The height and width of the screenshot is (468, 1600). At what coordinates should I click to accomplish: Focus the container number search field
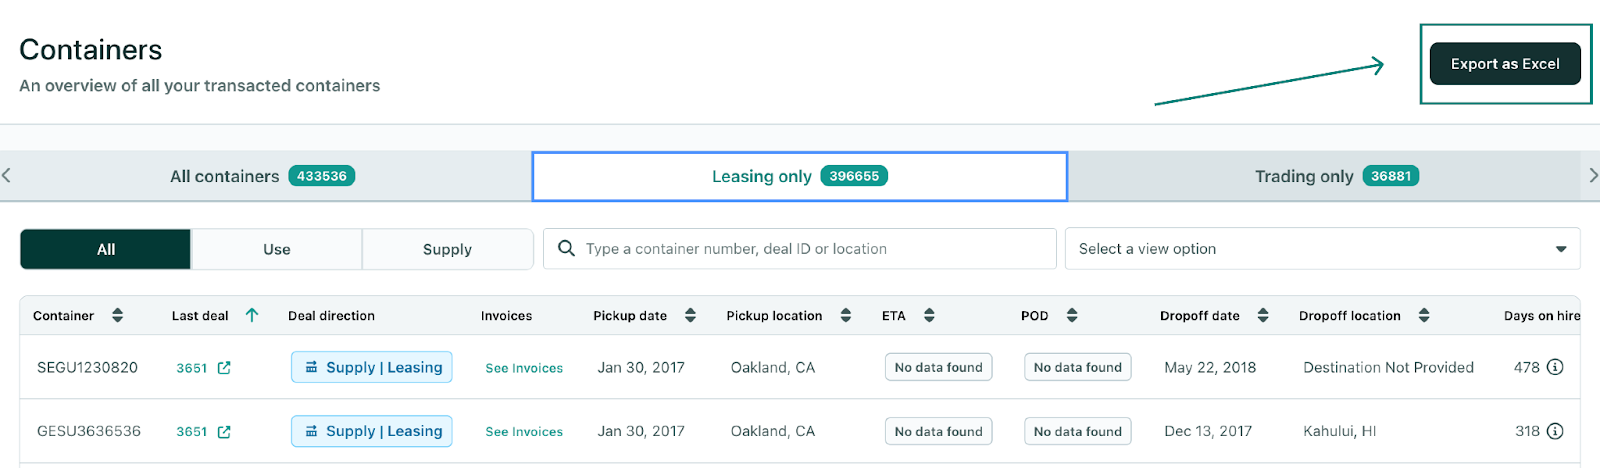pos(810,249)
